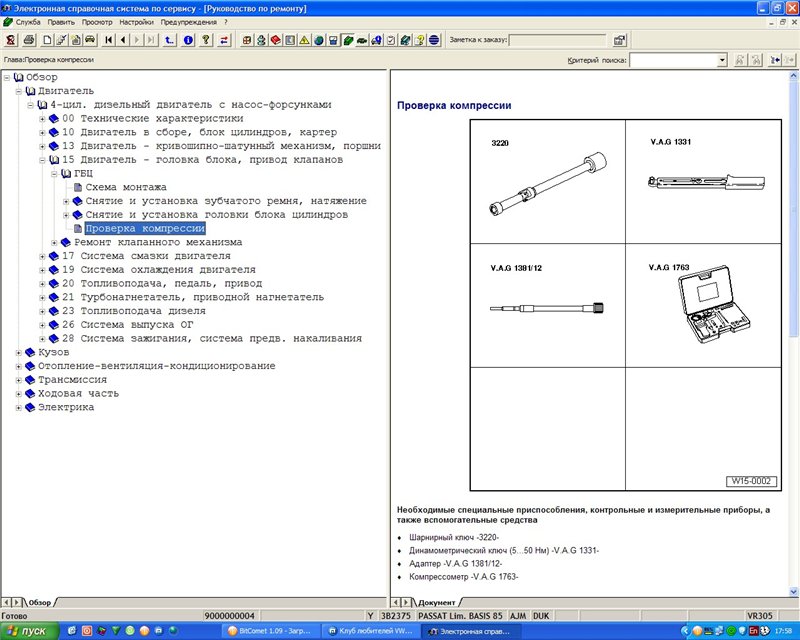The width and height of the screenshot is (800, 640).
Task: Select 'Проверка компрессии' tree item
Action: coord(145,229)
